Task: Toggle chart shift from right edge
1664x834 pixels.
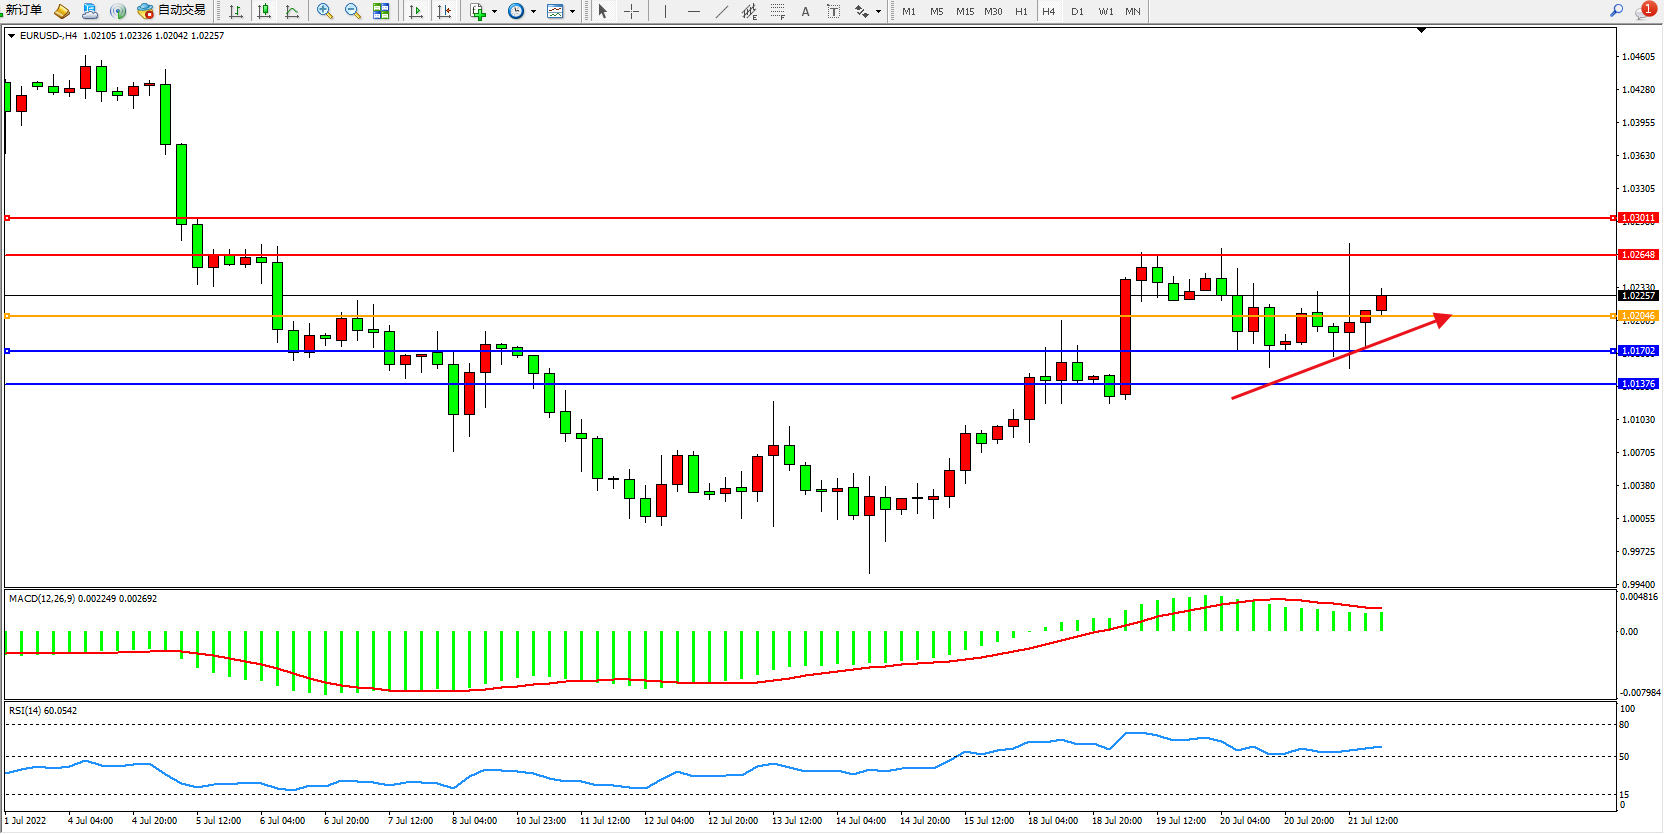Action: click(444, 12)
